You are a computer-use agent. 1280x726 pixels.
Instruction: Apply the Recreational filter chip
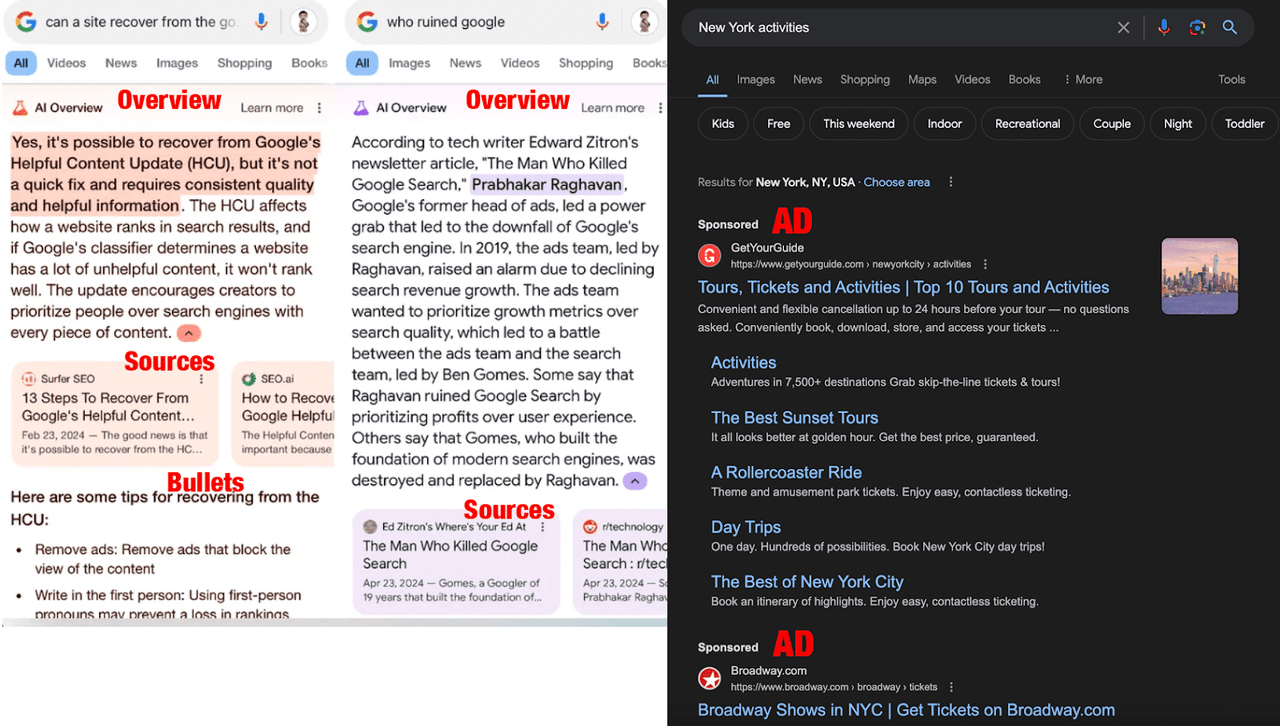1028,124
